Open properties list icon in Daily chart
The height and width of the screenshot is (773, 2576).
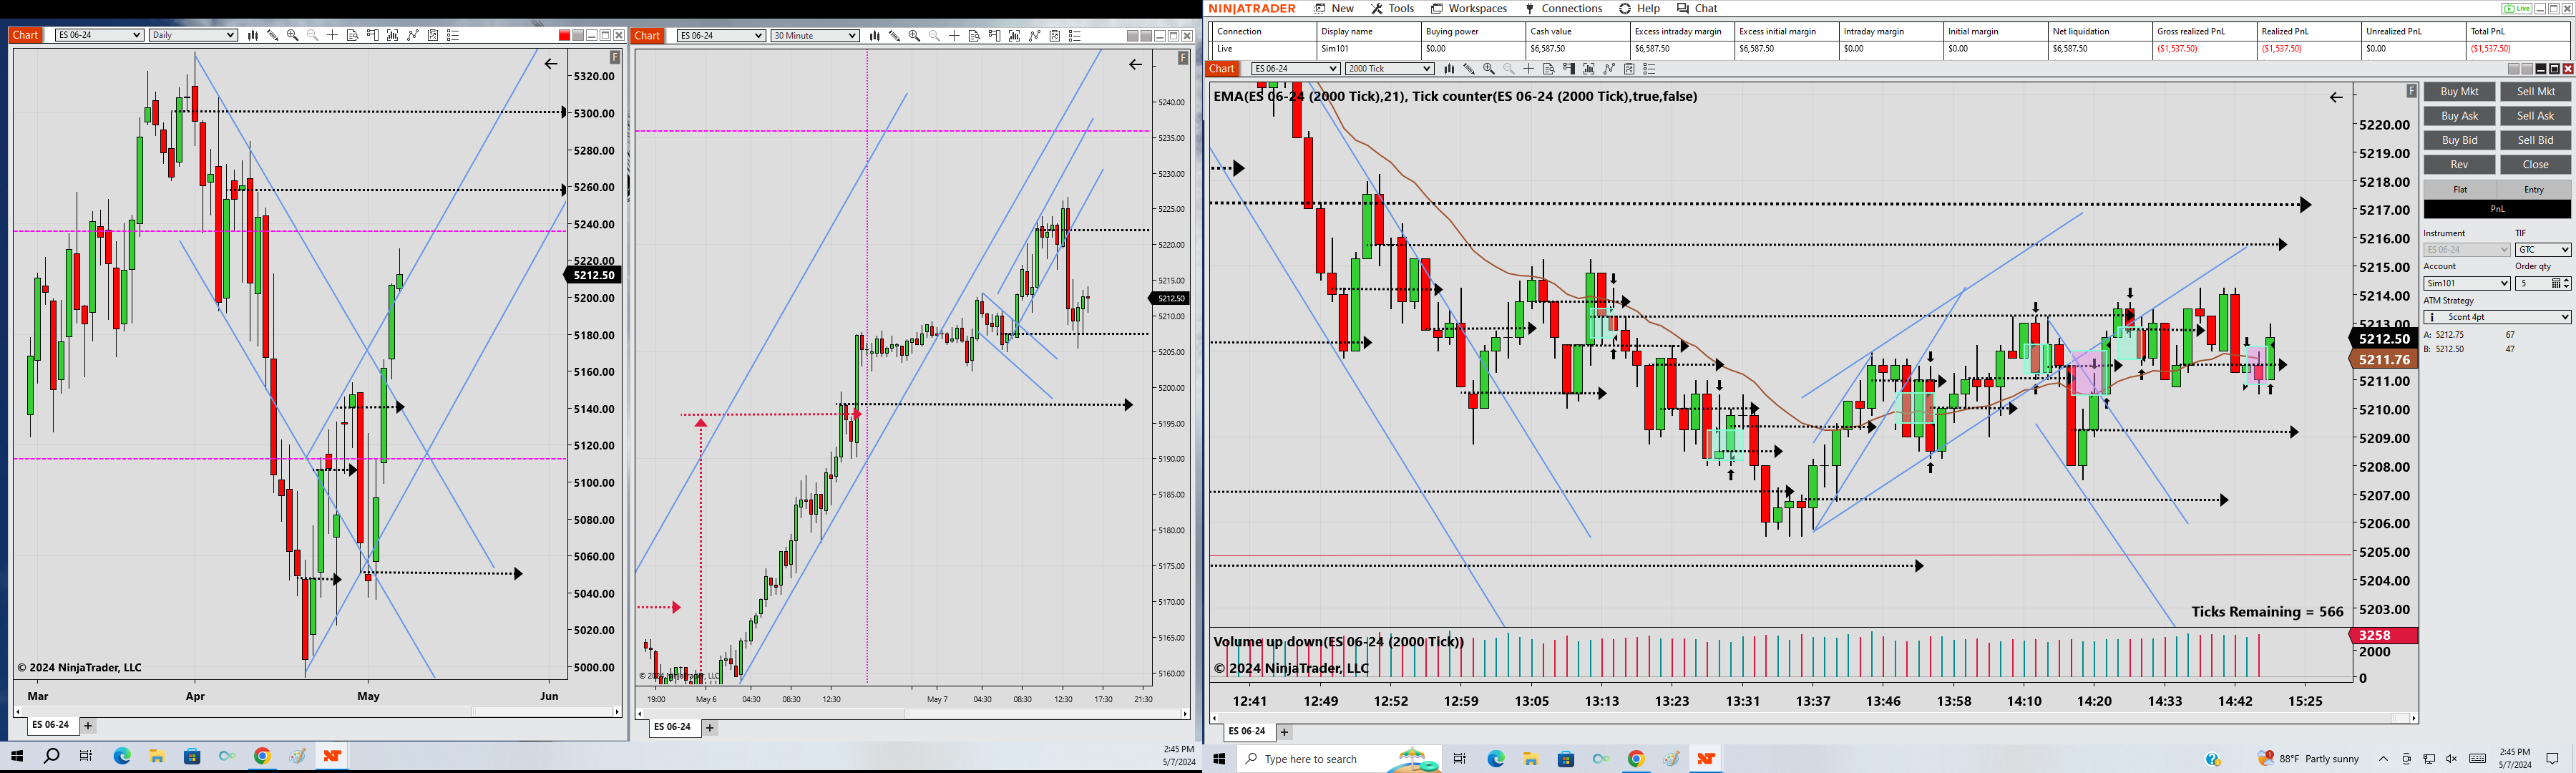[x=453, y=35]
